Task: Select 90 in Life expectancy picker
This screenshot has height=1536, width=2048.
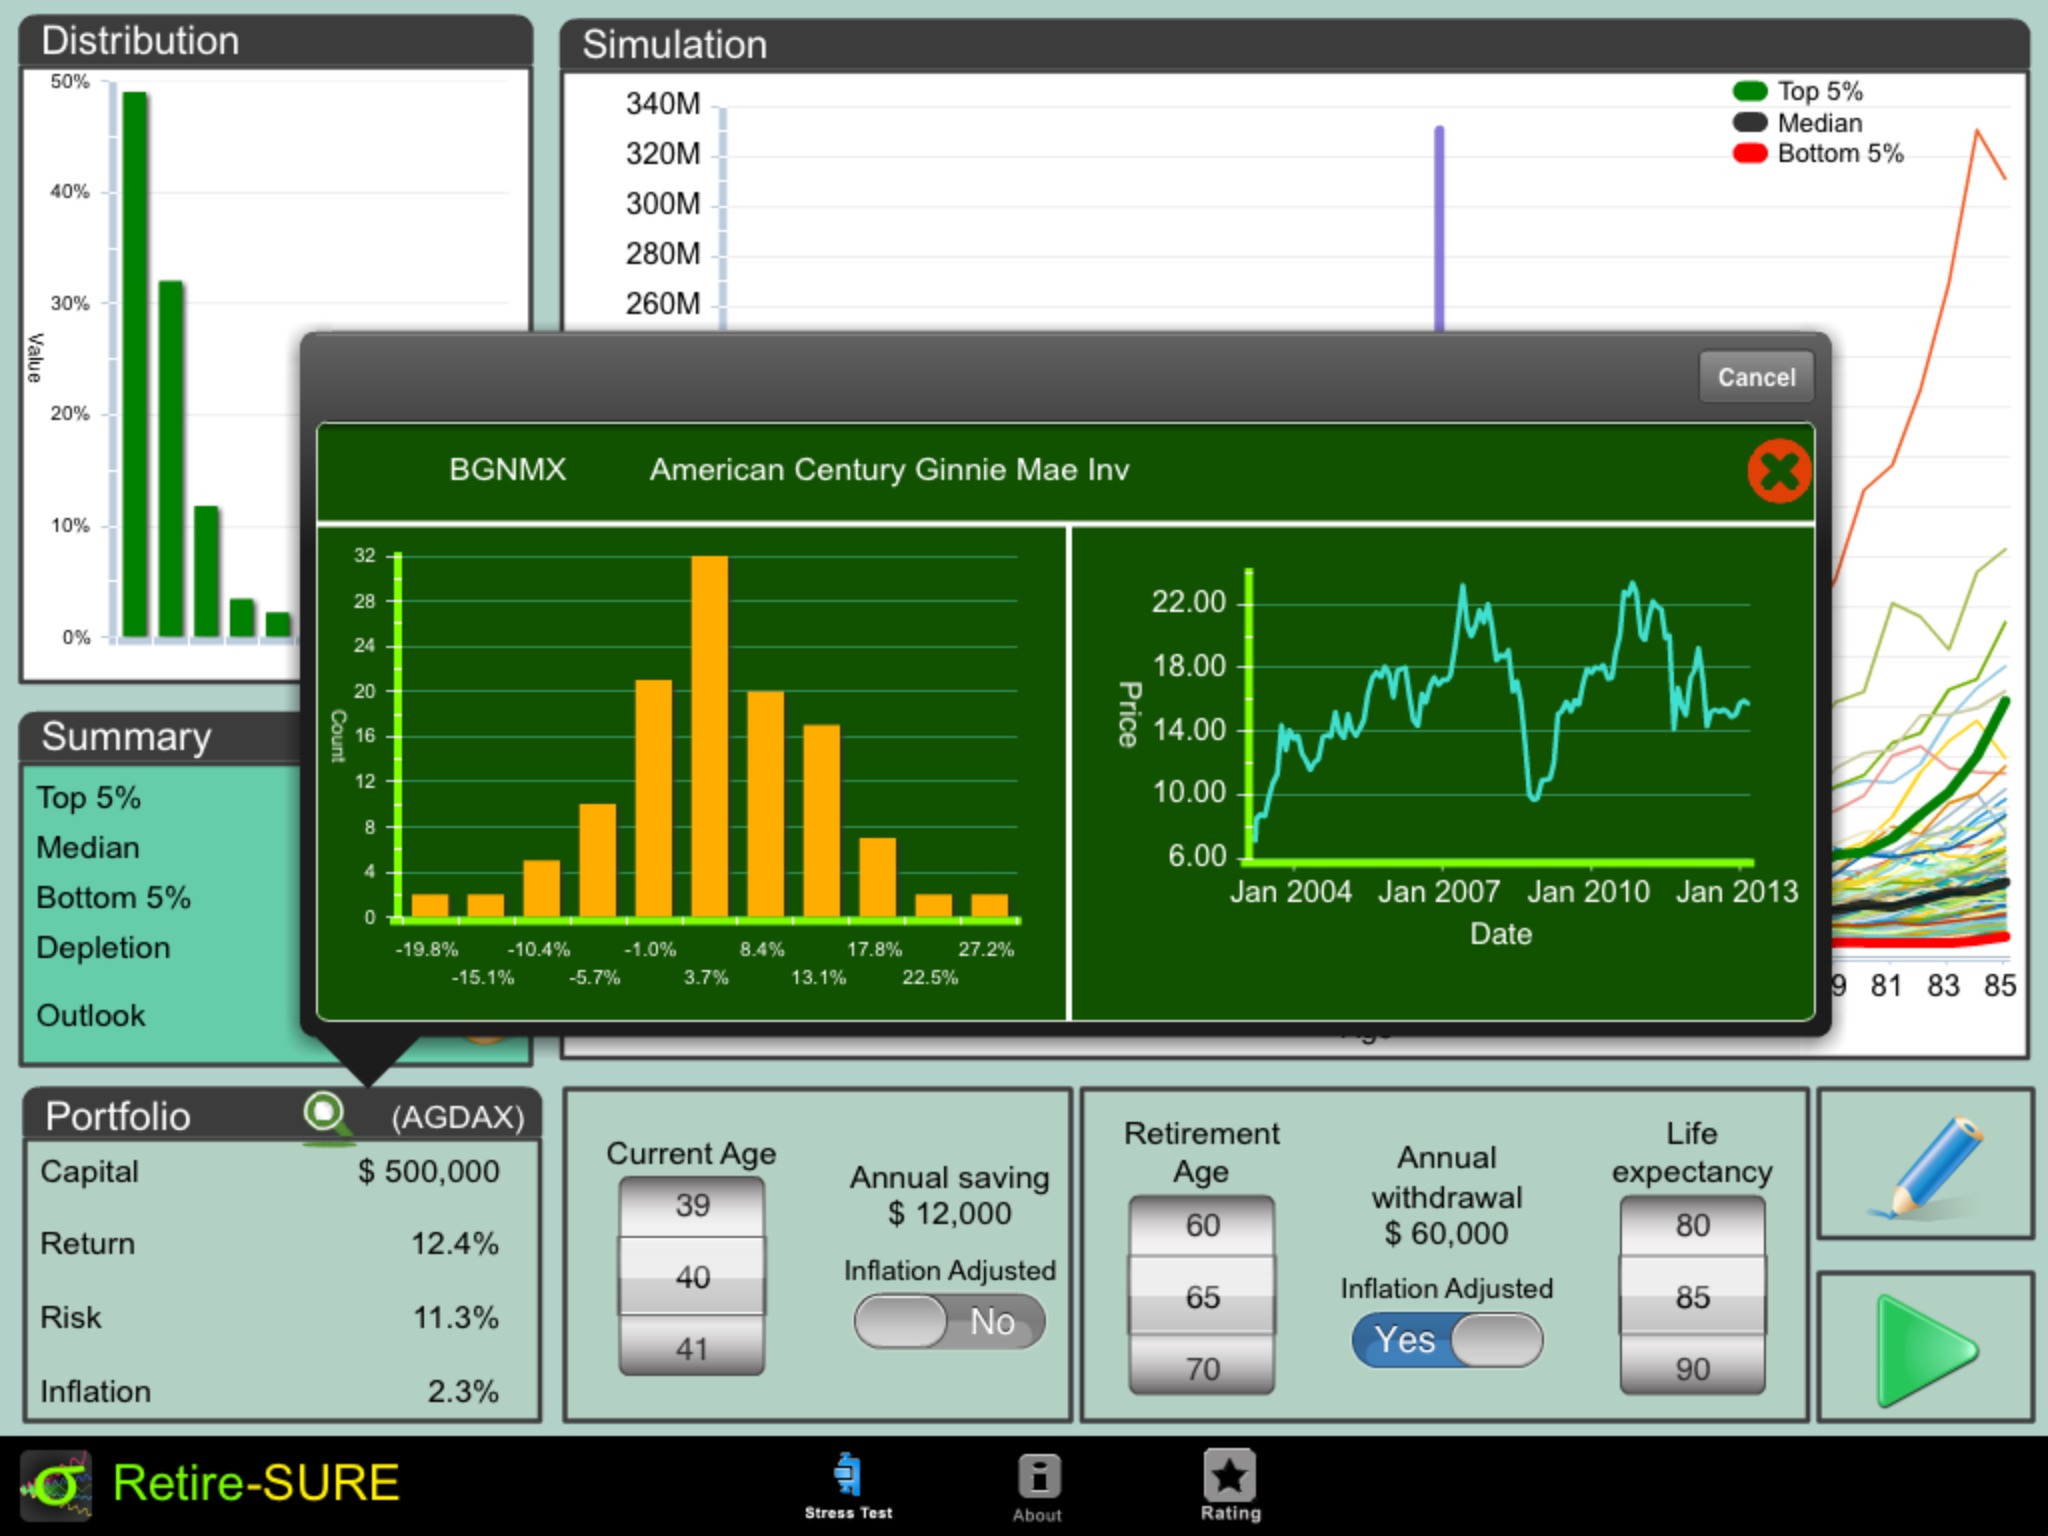Action: pyautogui.click(x=1692, y=1369)
